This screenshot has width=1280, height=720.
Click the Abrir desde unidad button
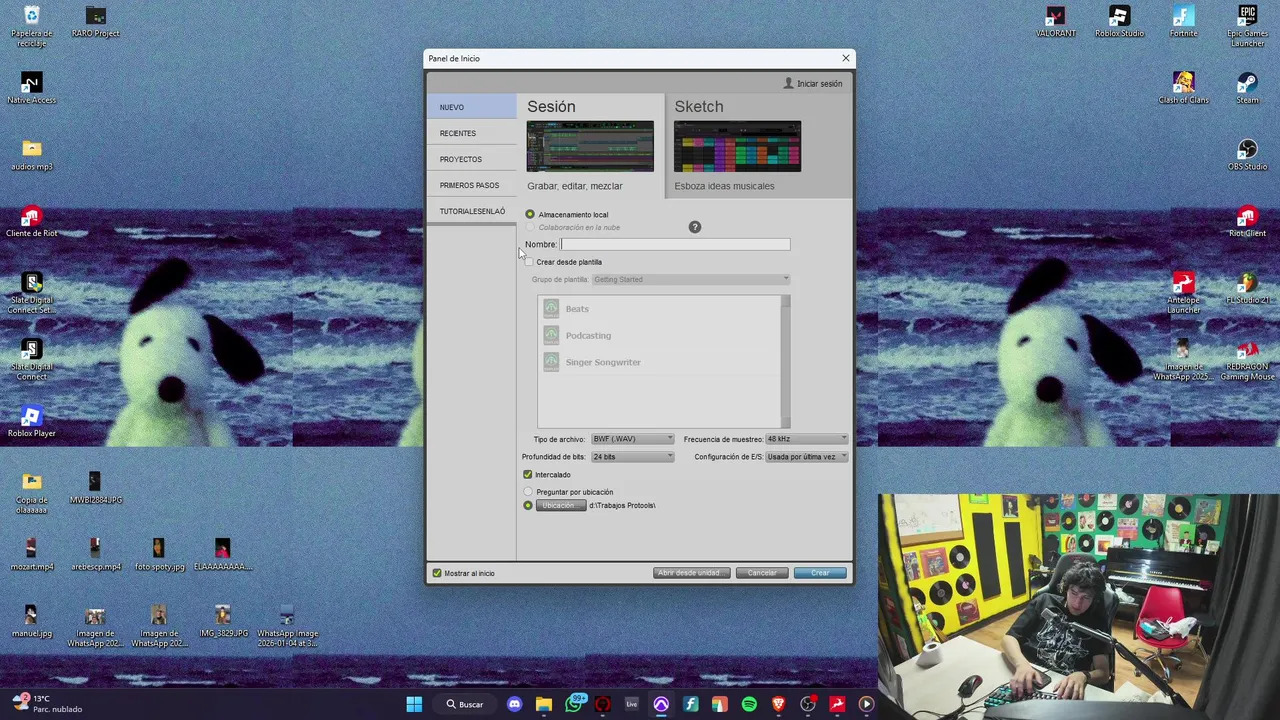click(691, 573)
